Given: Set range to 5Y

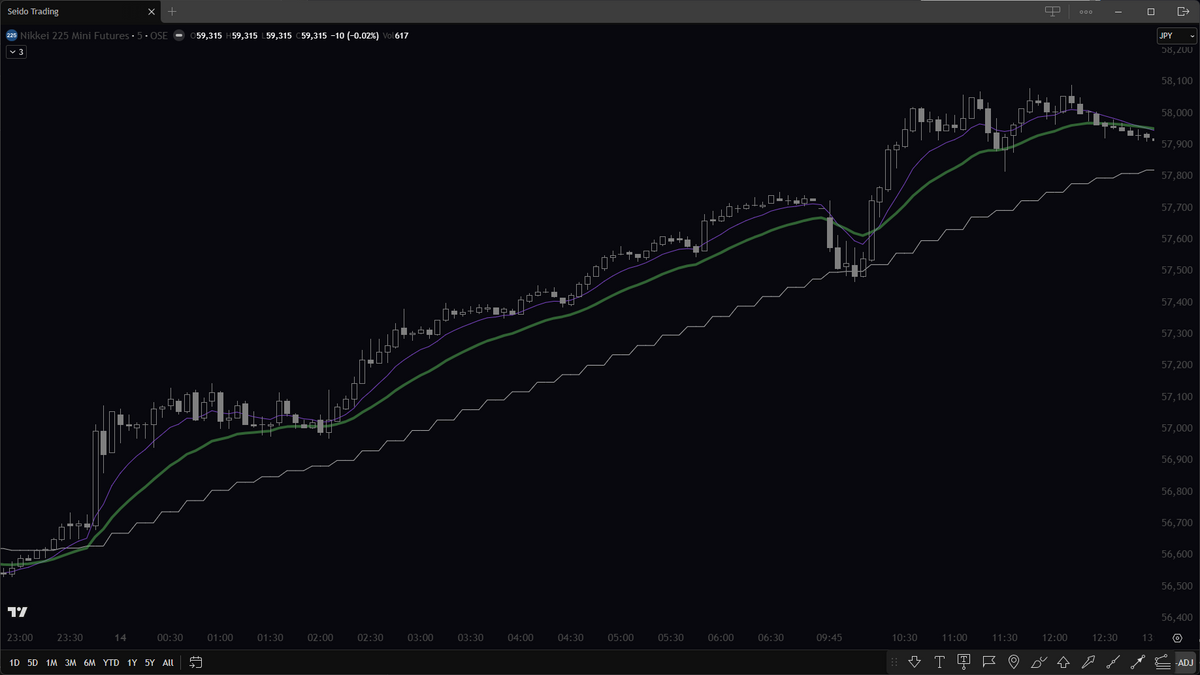Looking at the screenshot, I should [149, 662].
